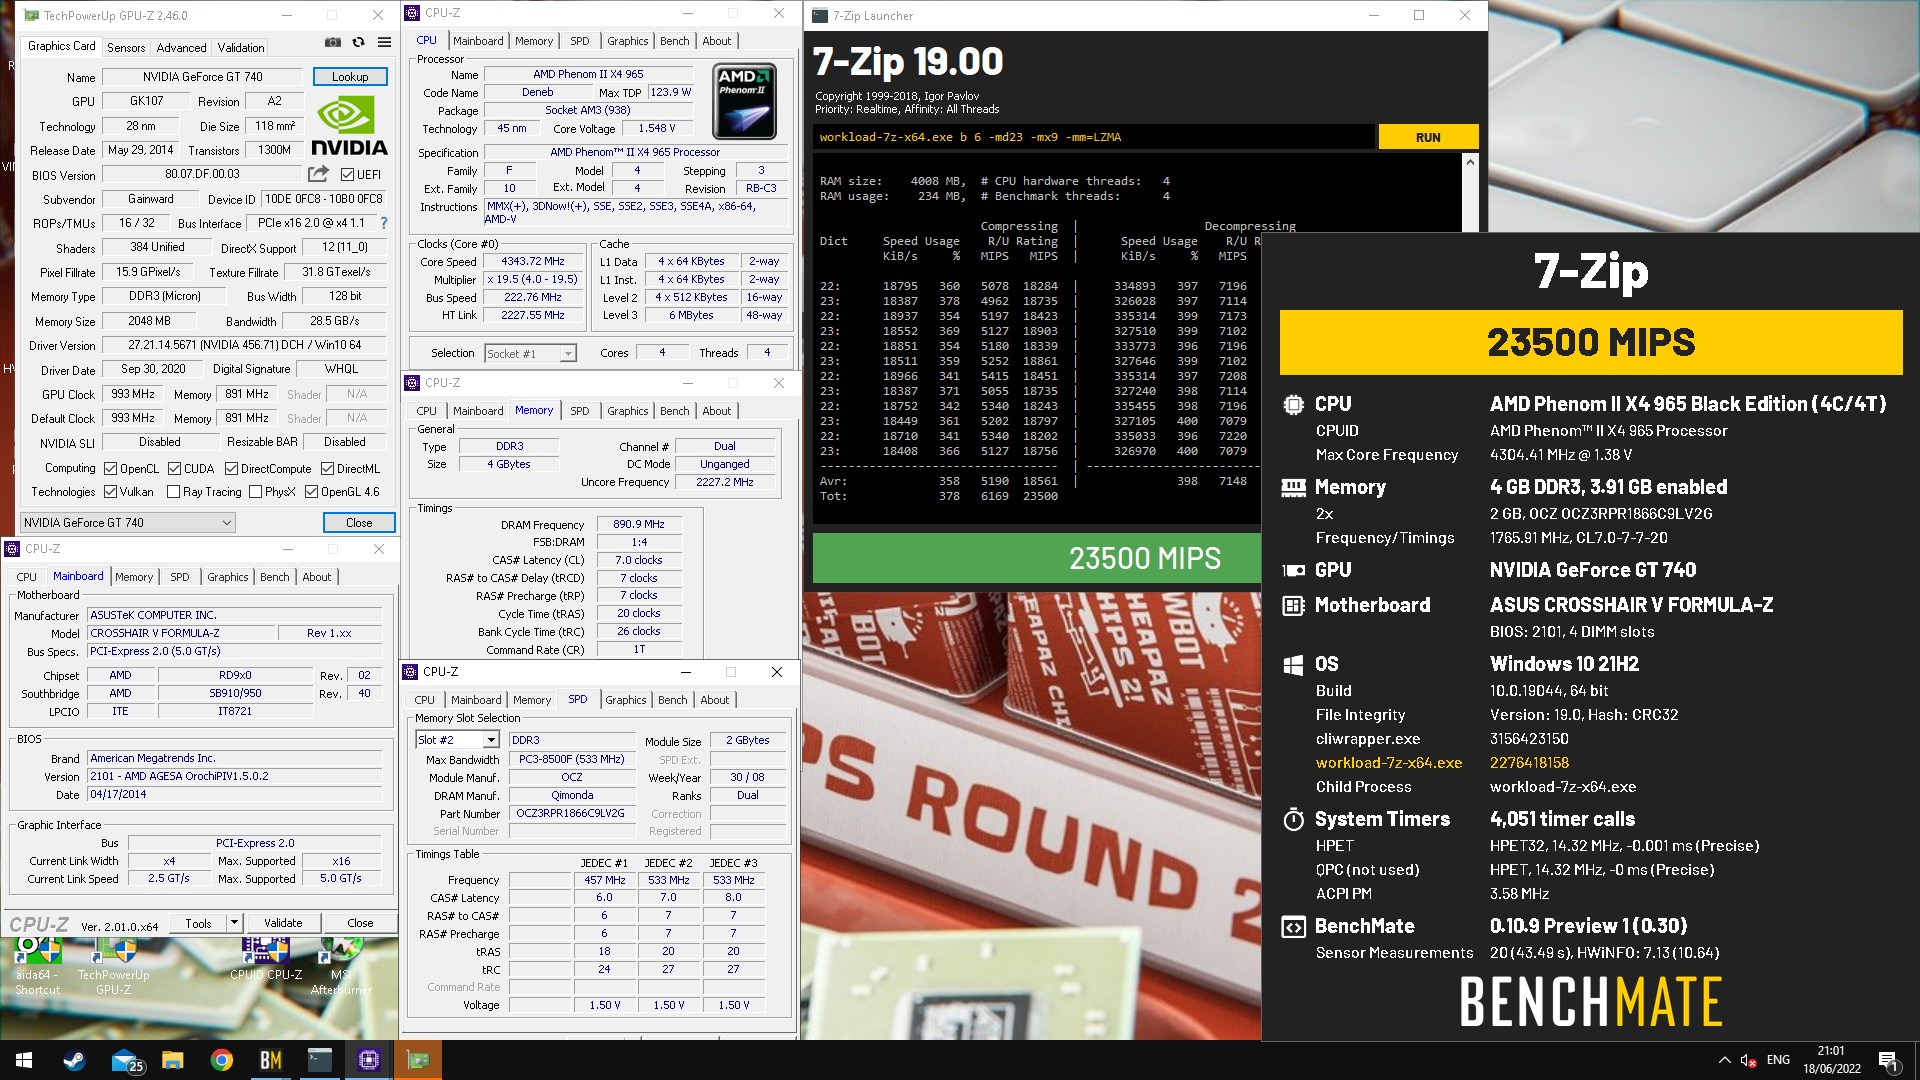This screenshot has width=1920, height=1080.
Task: Toggle the UEFI checkbox in GPU-Z
Action: (347, 174)
